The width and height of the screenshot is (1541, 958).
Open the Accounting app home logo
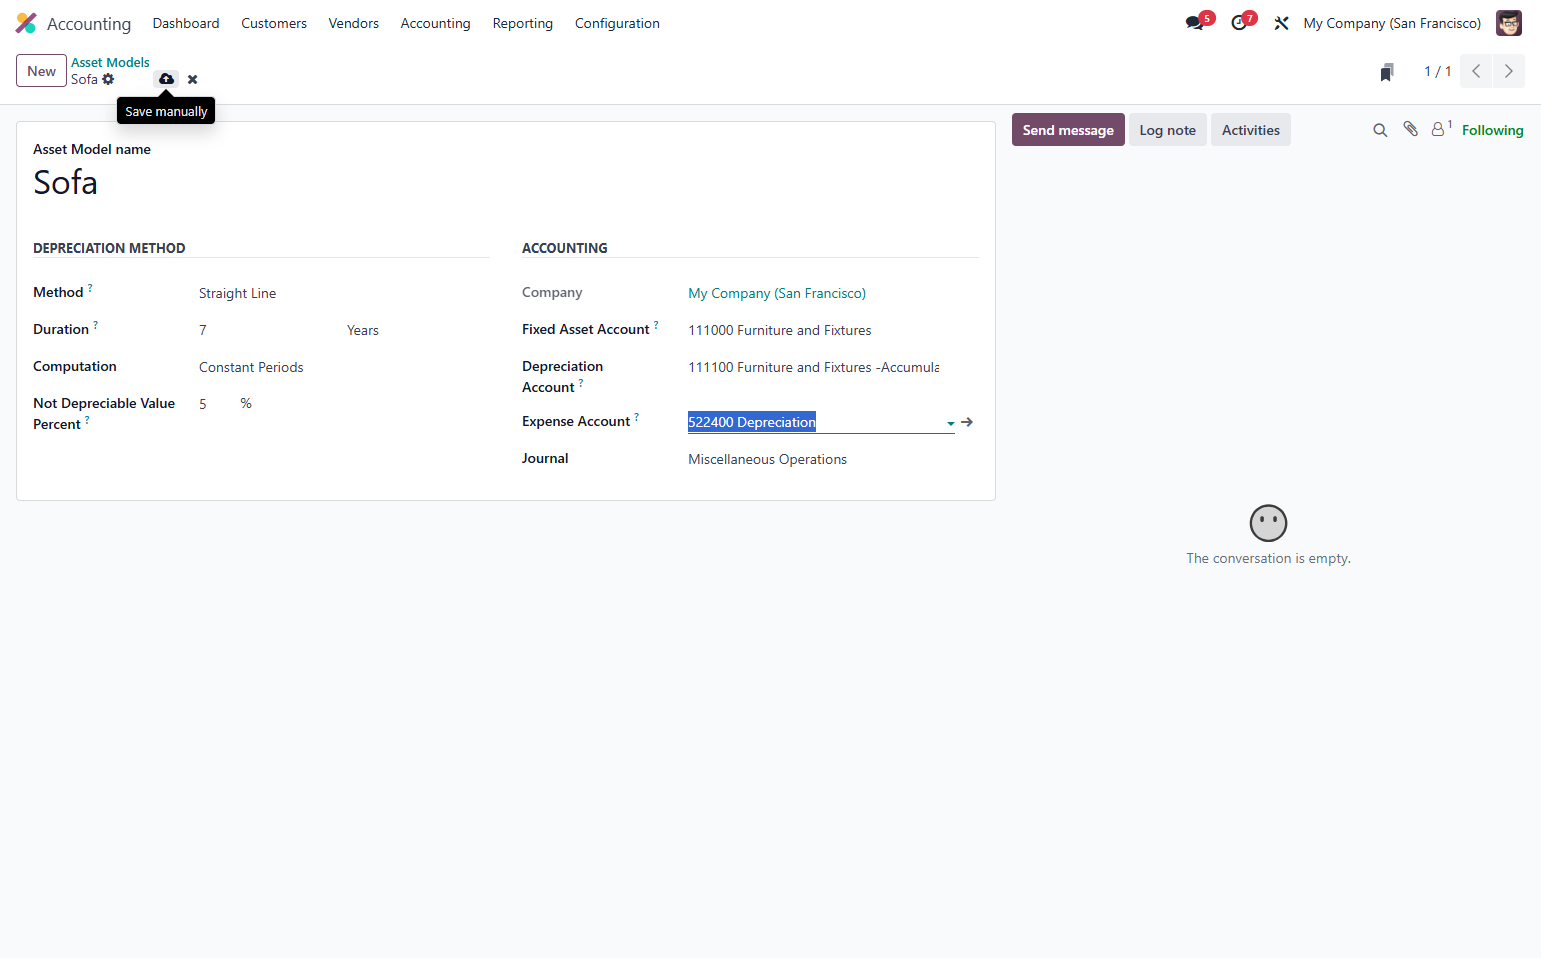click(26, 23)
